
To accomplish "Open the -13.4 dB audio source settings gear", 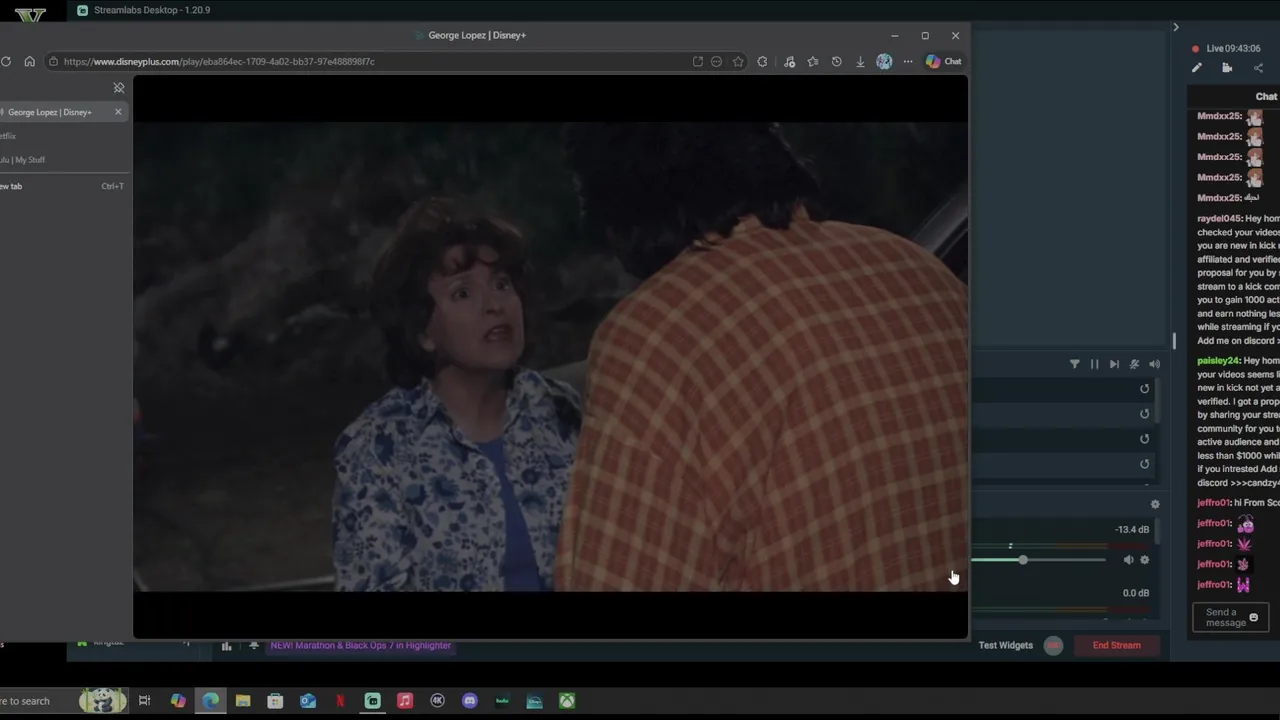I will pos(1145,560).
